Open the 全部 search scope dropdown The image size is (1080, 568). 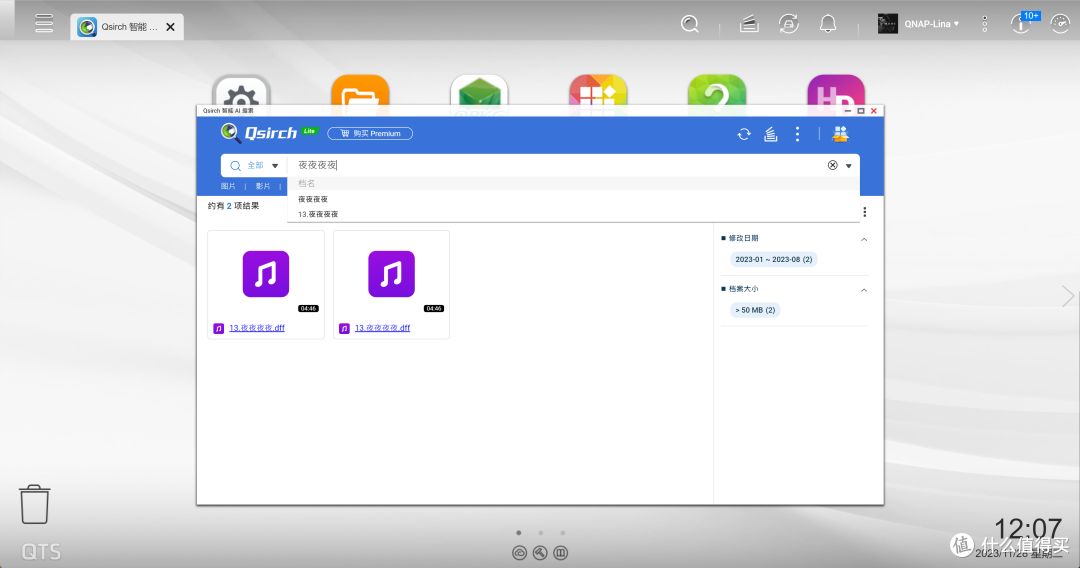[254, 165]
